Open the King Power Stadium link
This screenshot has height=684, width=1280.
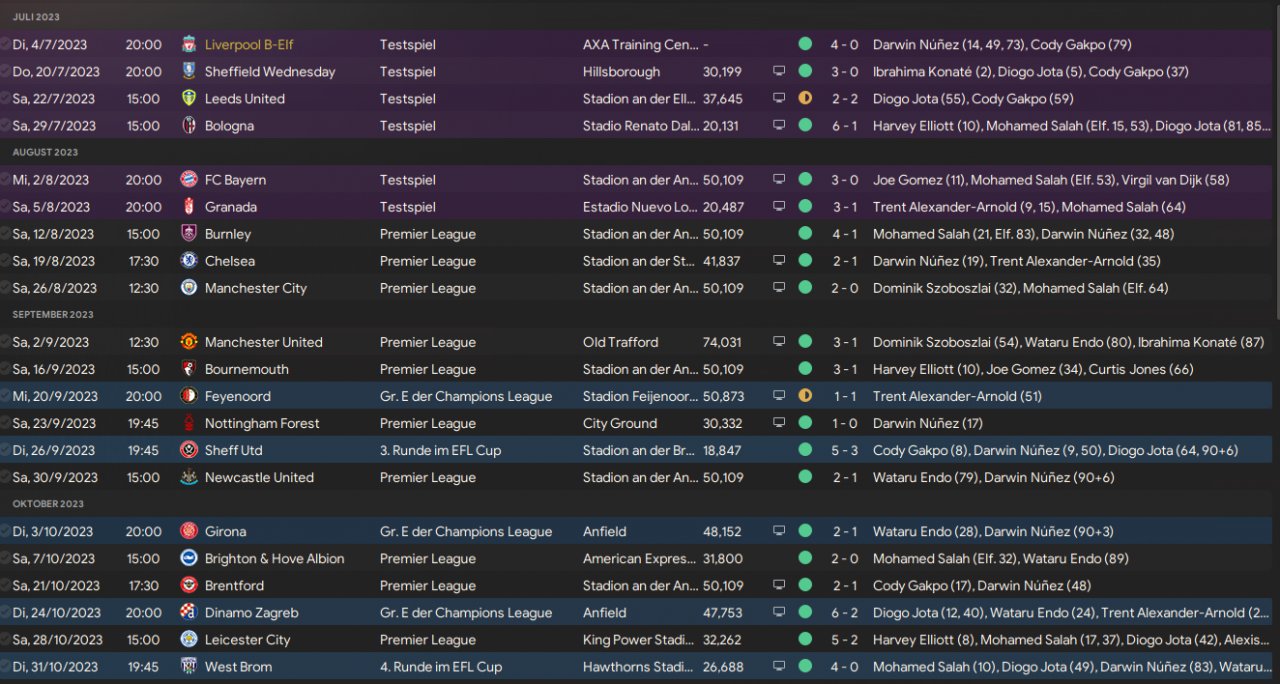coord(640,639)
